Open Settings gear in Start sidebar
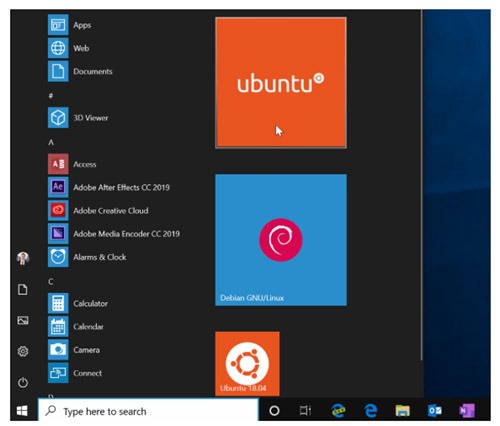 [x=23, y=351]
